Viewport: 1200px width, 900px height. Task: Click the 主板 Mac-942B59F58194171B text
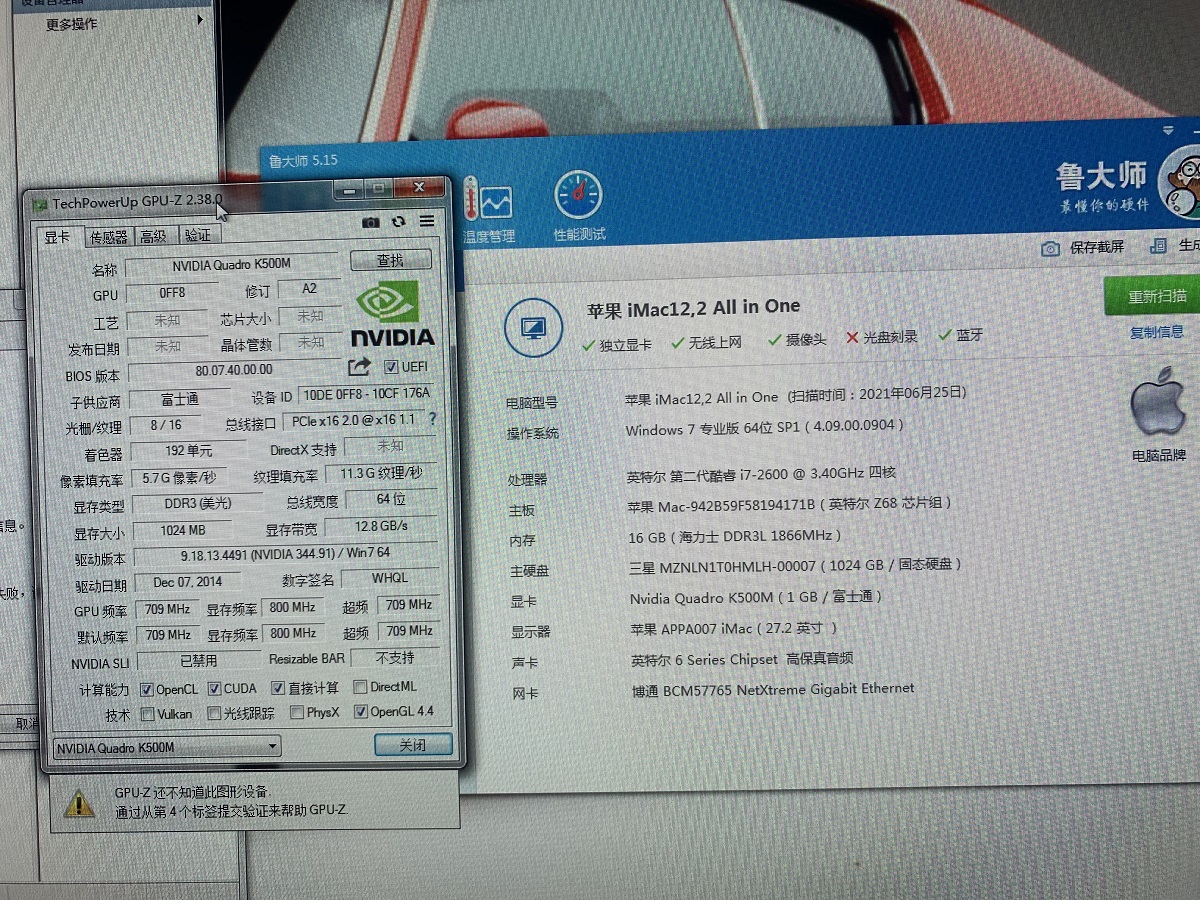[x=790, y=503]
